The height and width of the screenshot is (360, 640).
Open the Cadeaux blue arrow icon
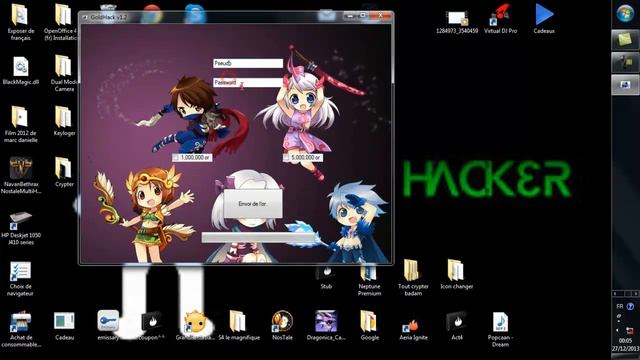click(544, 15)
